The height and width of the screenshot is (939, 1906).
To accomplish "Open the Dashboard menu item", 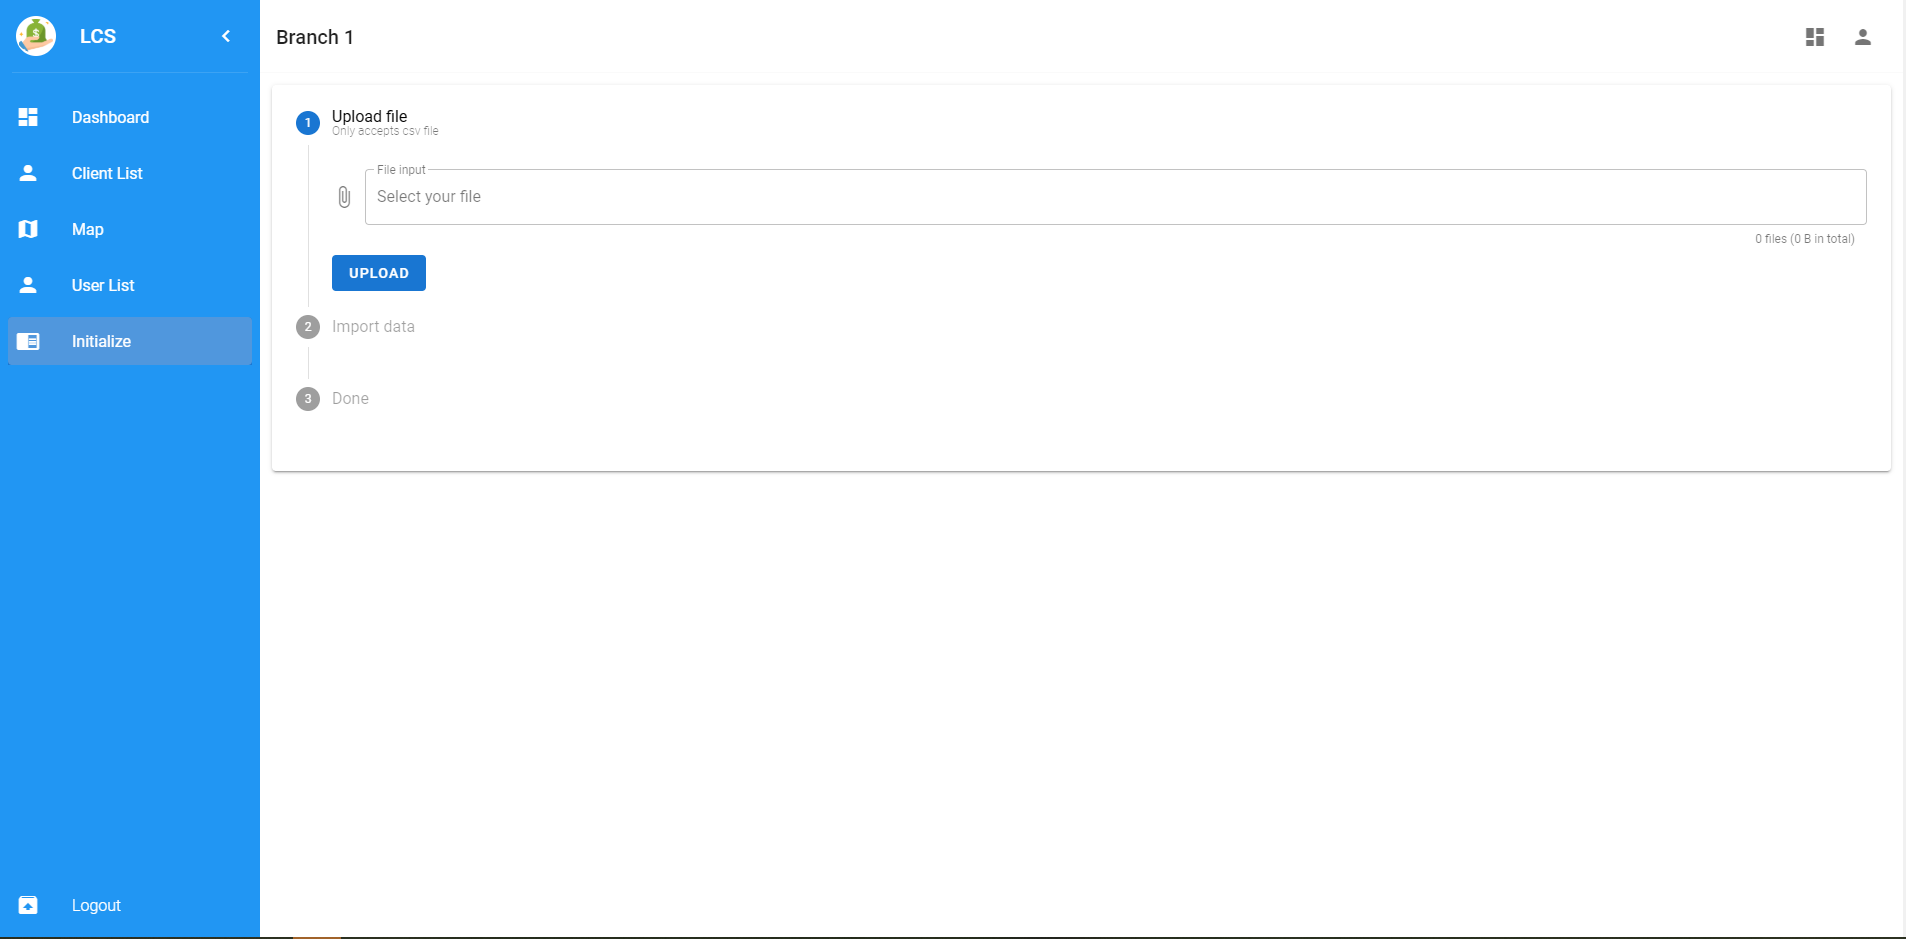I will 110,117.
